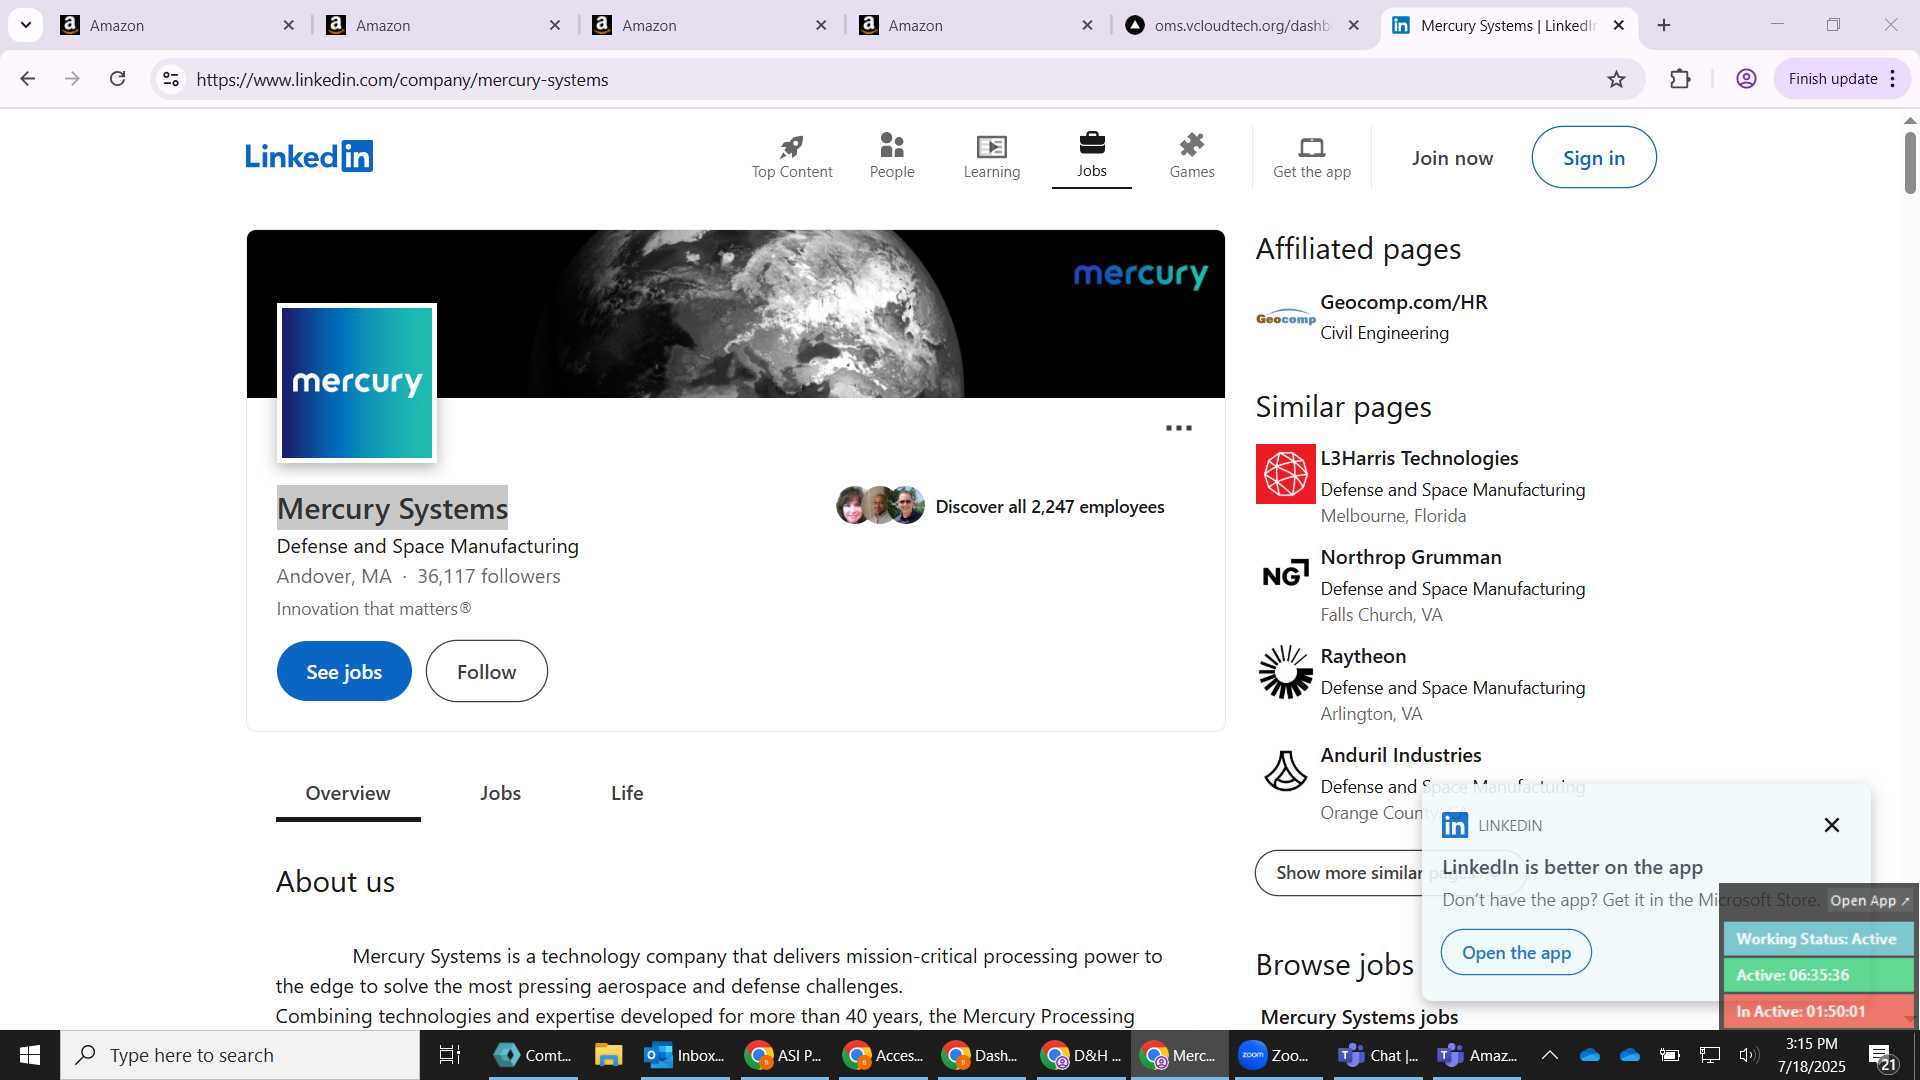1920x1080 pixels.
Task: Open Geocomp.com/HR affiliated page
Action: pyautogui.click(x=1404, y=302)
